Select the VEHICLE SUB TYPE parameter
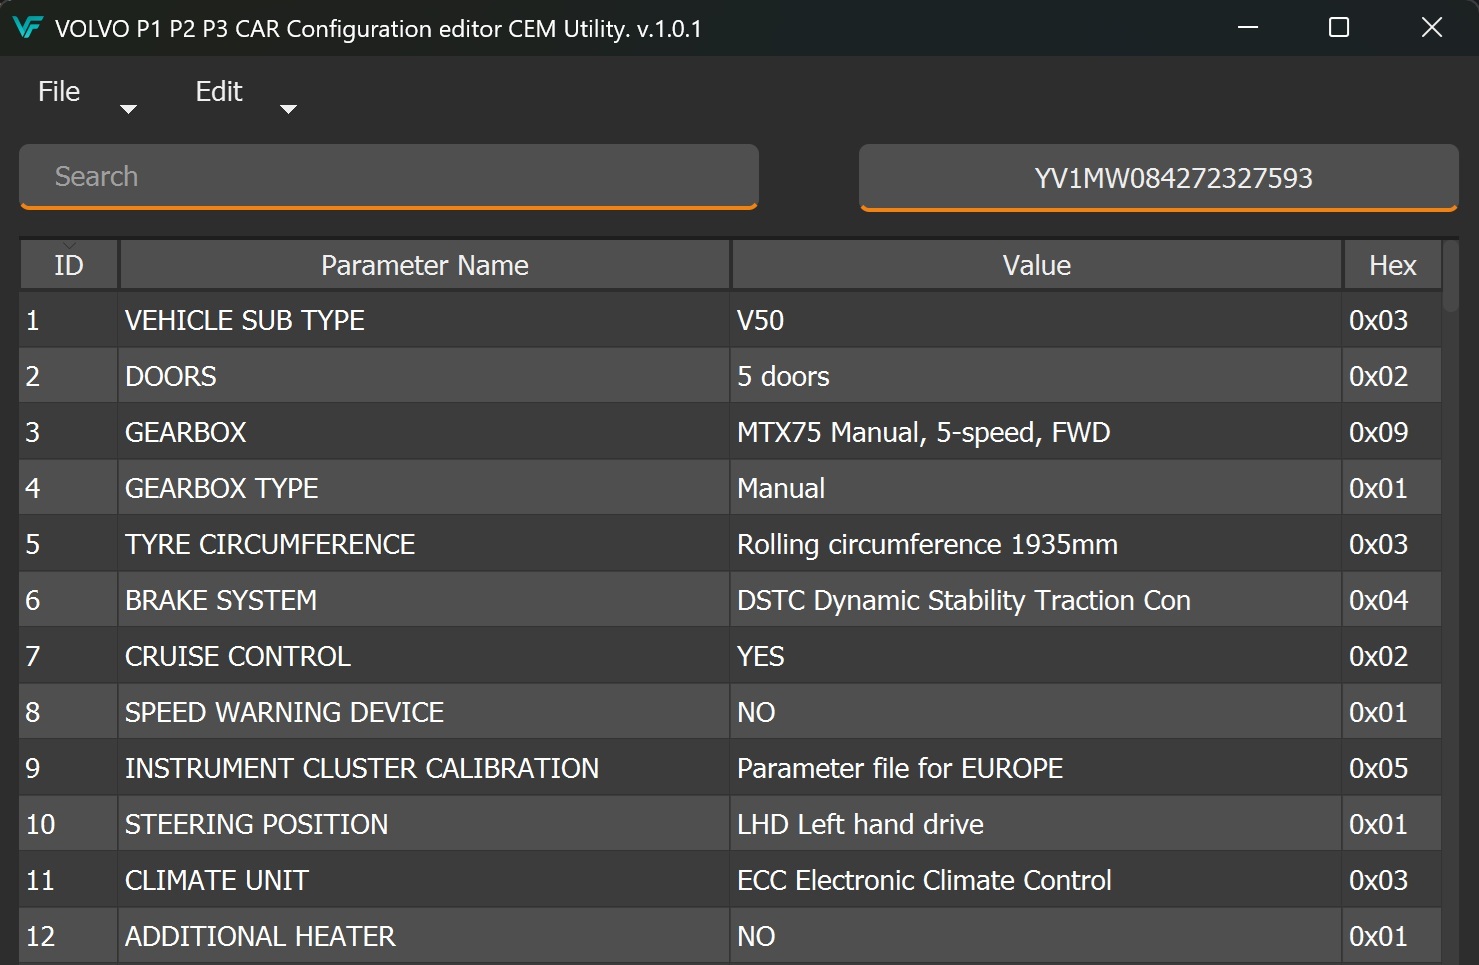The height and width of the screenshot is (965, 1479). point(424,320)
